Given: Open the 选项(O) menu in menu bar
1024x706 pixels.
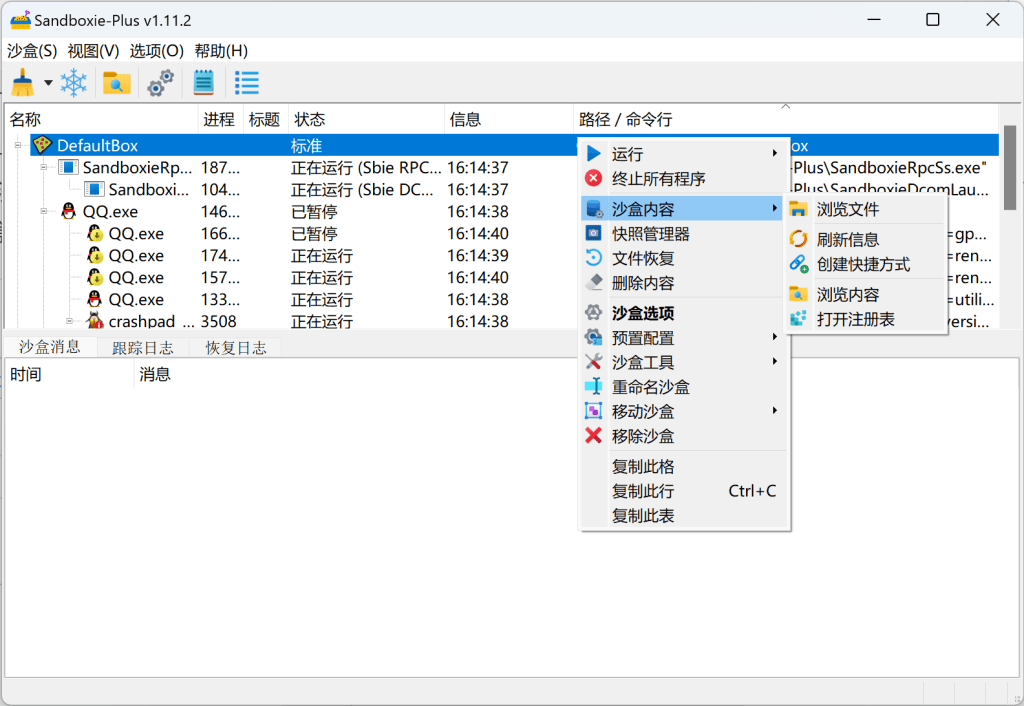Looking at the screenshot, I should (157, 51).
